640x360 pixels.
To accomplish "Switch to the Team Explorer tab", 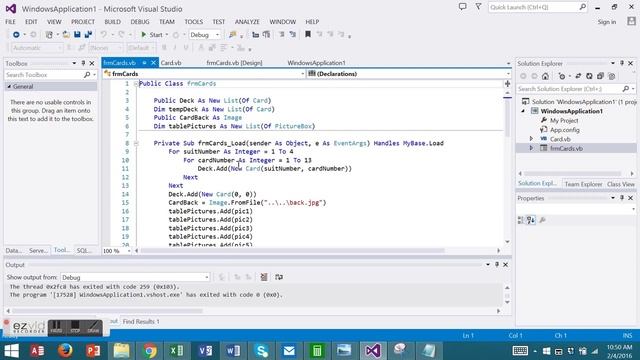I will (x=583, y=184).
